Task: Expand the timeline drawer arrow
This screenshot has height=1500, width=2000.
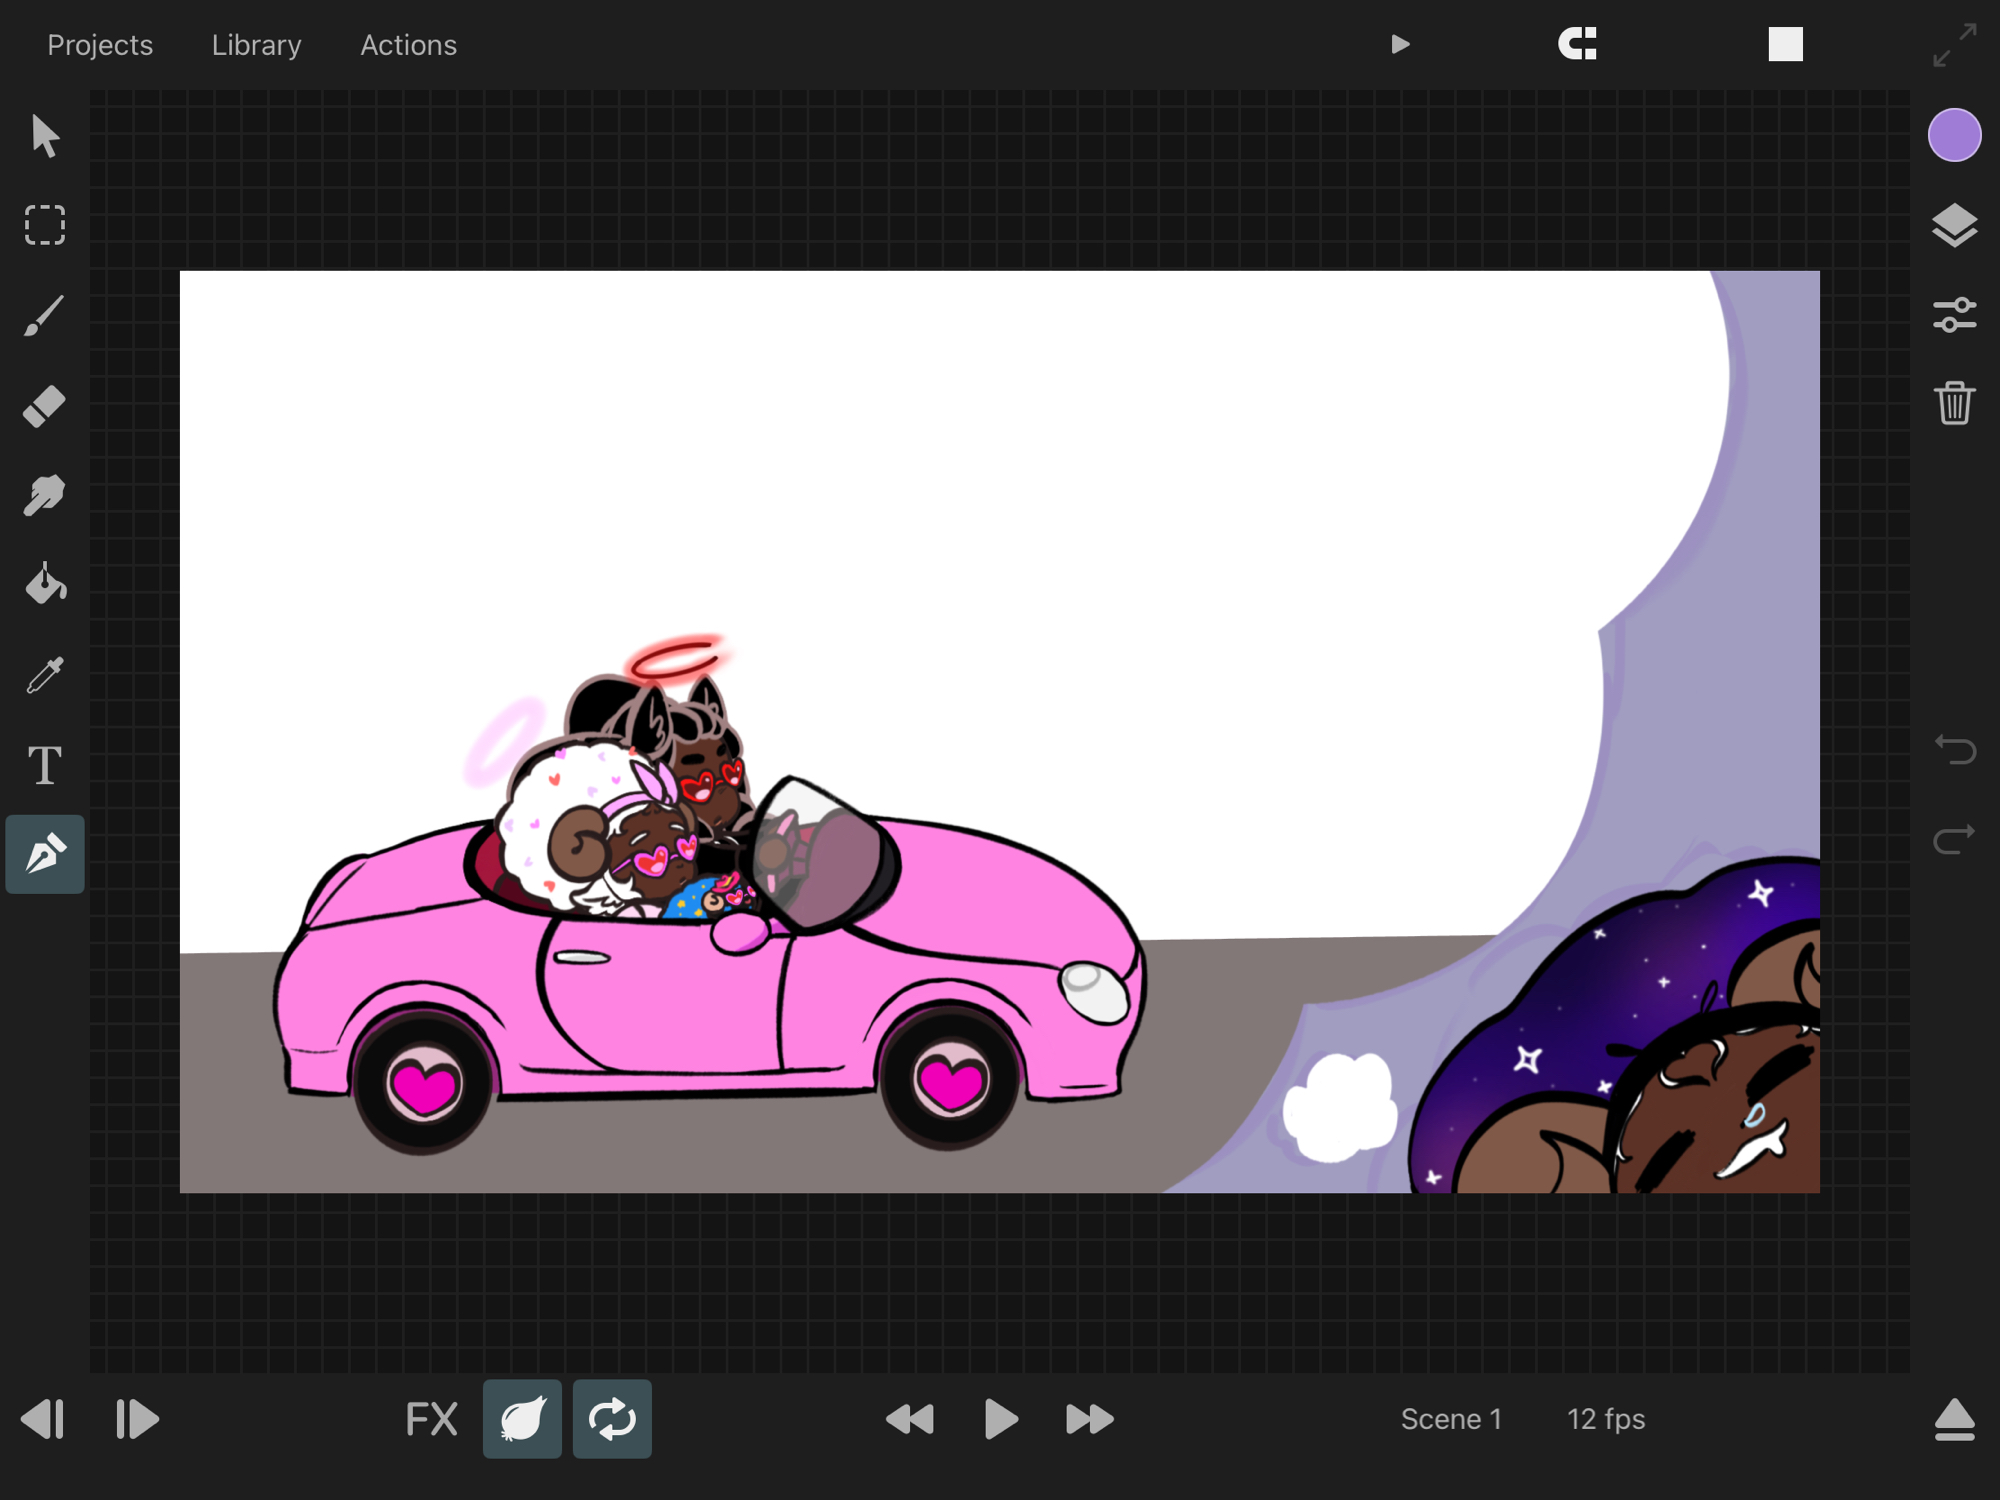Action: [1954, 1419]
